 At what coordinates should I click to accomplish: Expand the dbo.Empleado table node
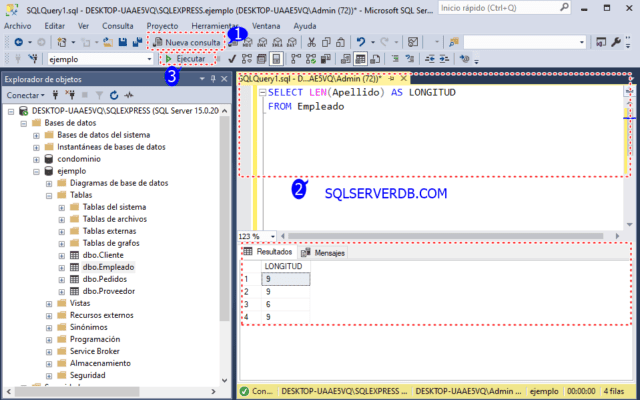[x=61, y=268]
